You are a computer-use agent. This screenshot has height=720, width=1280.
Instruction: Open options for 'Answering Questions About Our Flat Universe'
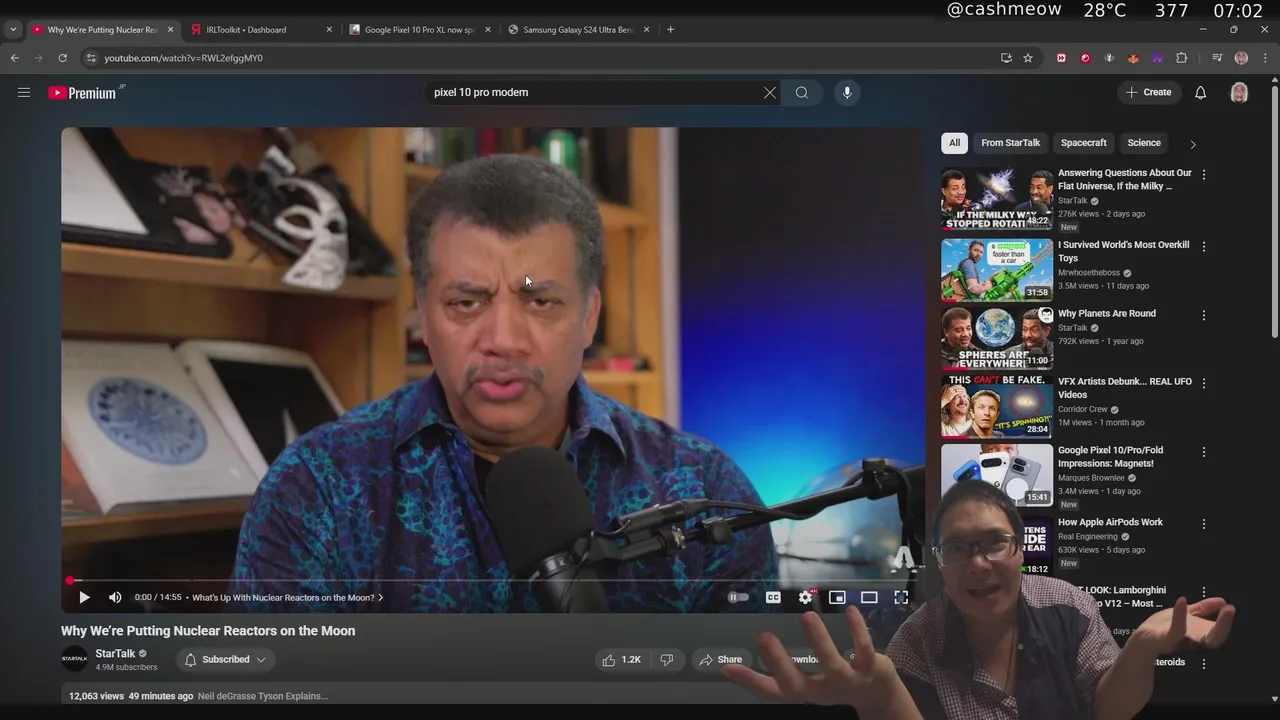point(1203,174)
